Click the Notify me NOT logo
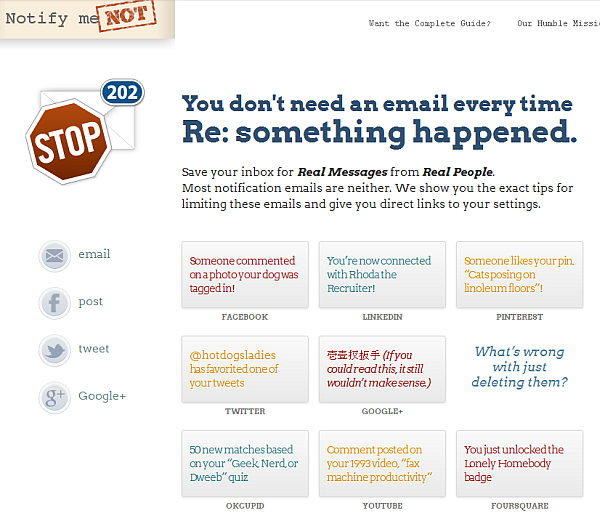 (87, 19)
